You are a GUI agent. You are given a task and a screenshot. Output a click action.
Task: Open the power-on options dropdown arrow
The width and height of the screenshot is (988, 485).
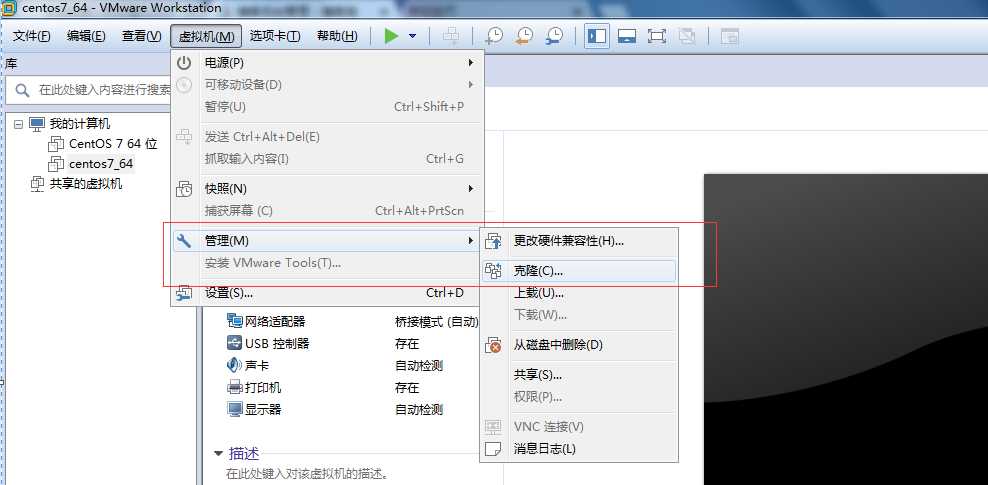click(413, 36)
